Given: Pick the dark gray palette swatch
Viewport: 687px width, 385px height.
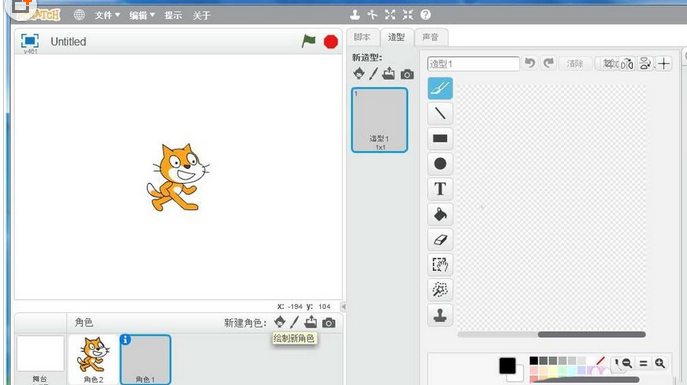Looking at the screenshot, I should pos(543,360).
